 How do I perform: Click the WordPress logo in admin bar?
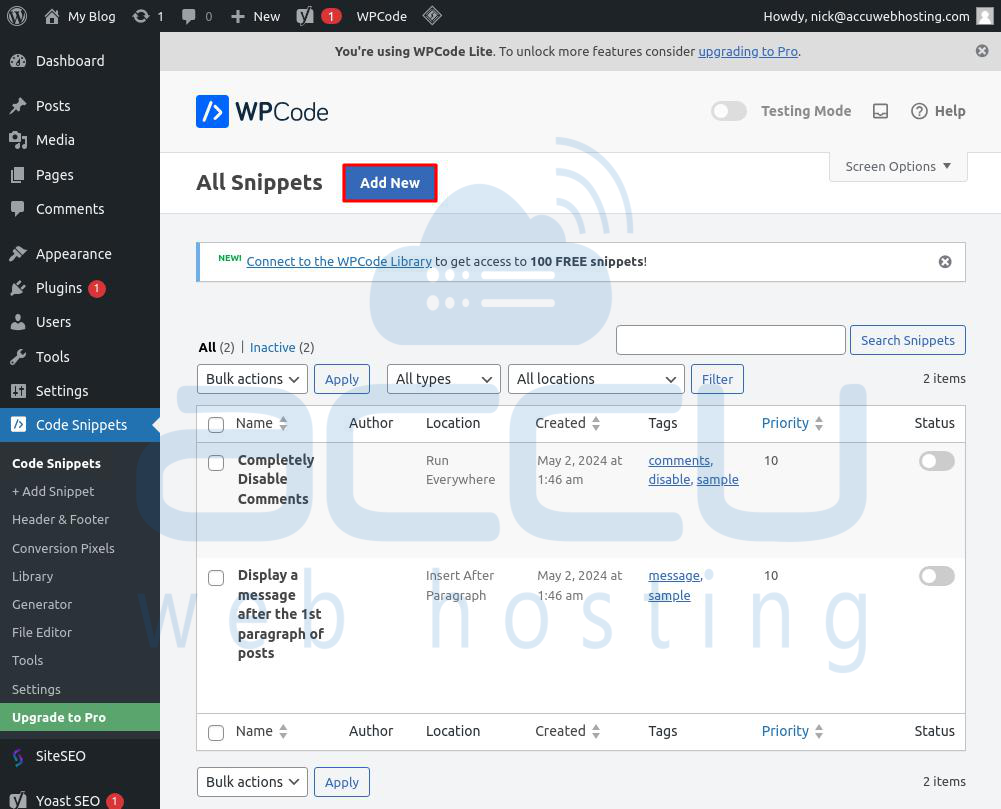click(x=16, y=16)
